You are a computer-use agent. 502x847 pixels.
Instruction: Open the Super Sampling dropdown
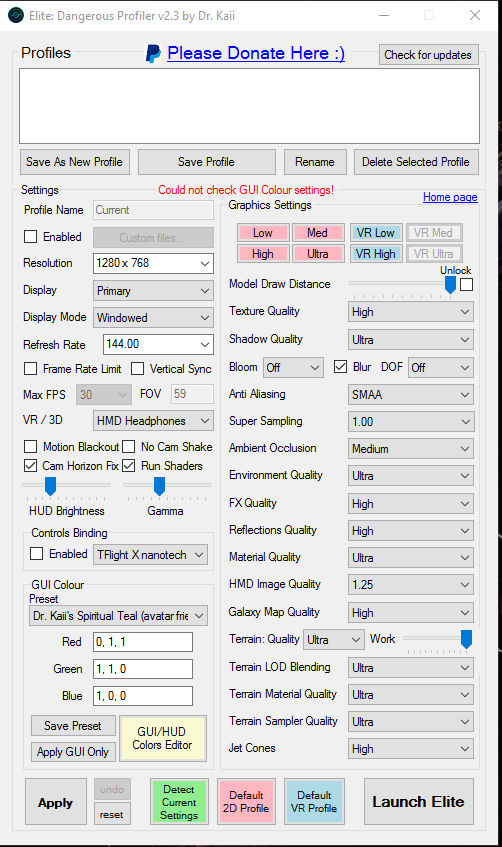coord(411,421)
